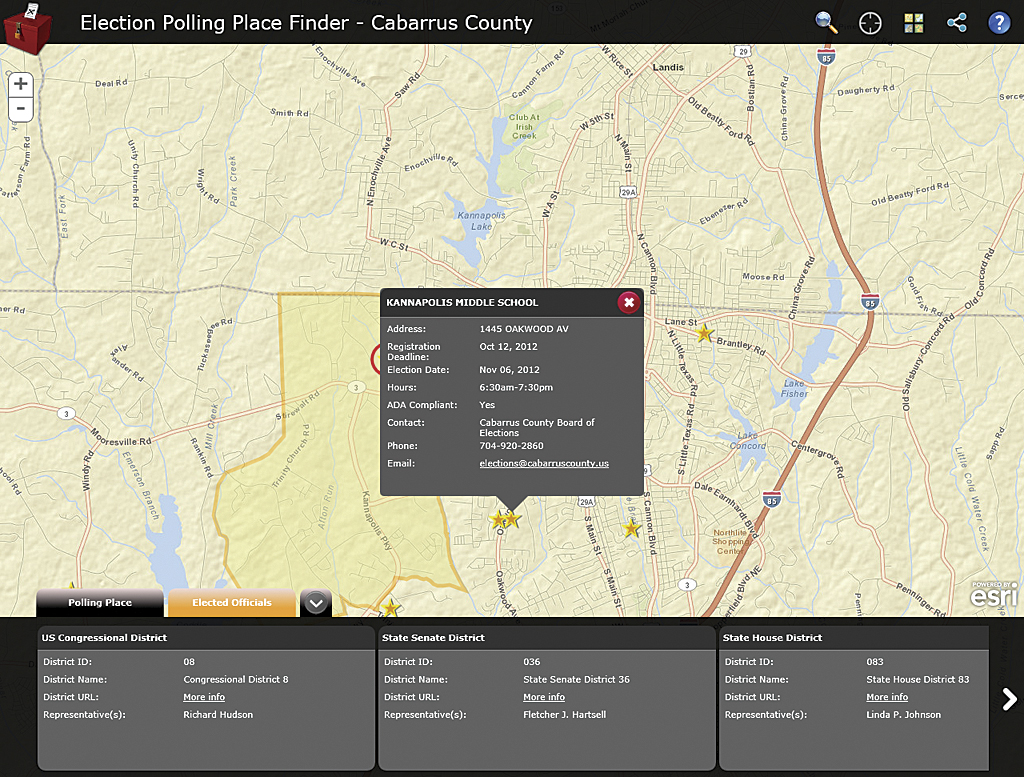Click representative Linda P. Johnson

[x=904, y=715]
